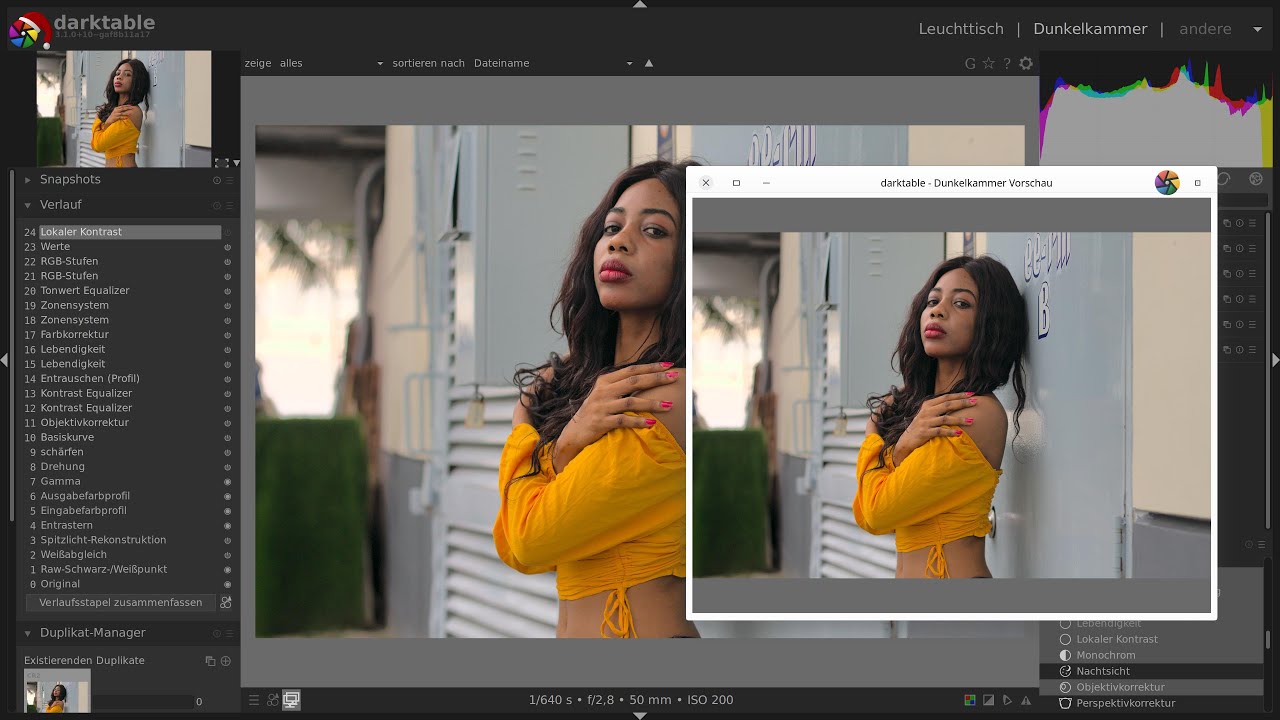Screen dimensions: 1280x720
Task: Open the Verlauf panel presets menu icon
Action: pos(229,205)
